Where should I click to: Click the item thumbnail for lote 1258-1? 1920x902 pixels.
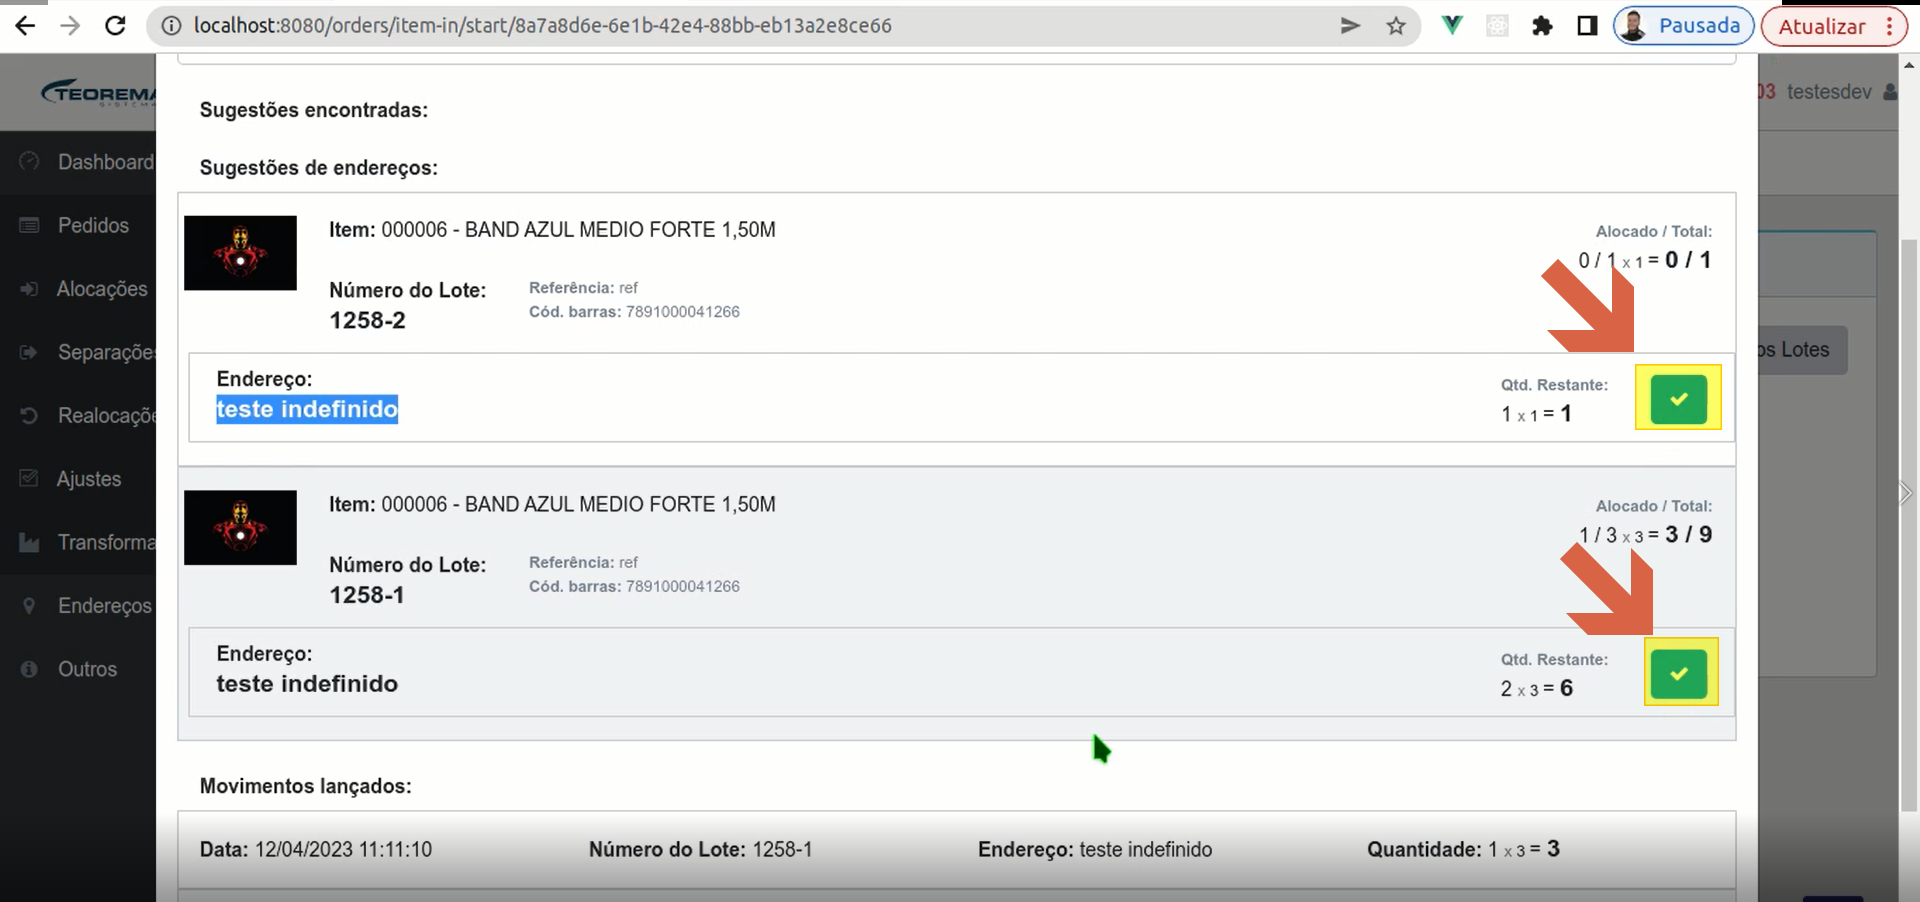pos(240,527)
